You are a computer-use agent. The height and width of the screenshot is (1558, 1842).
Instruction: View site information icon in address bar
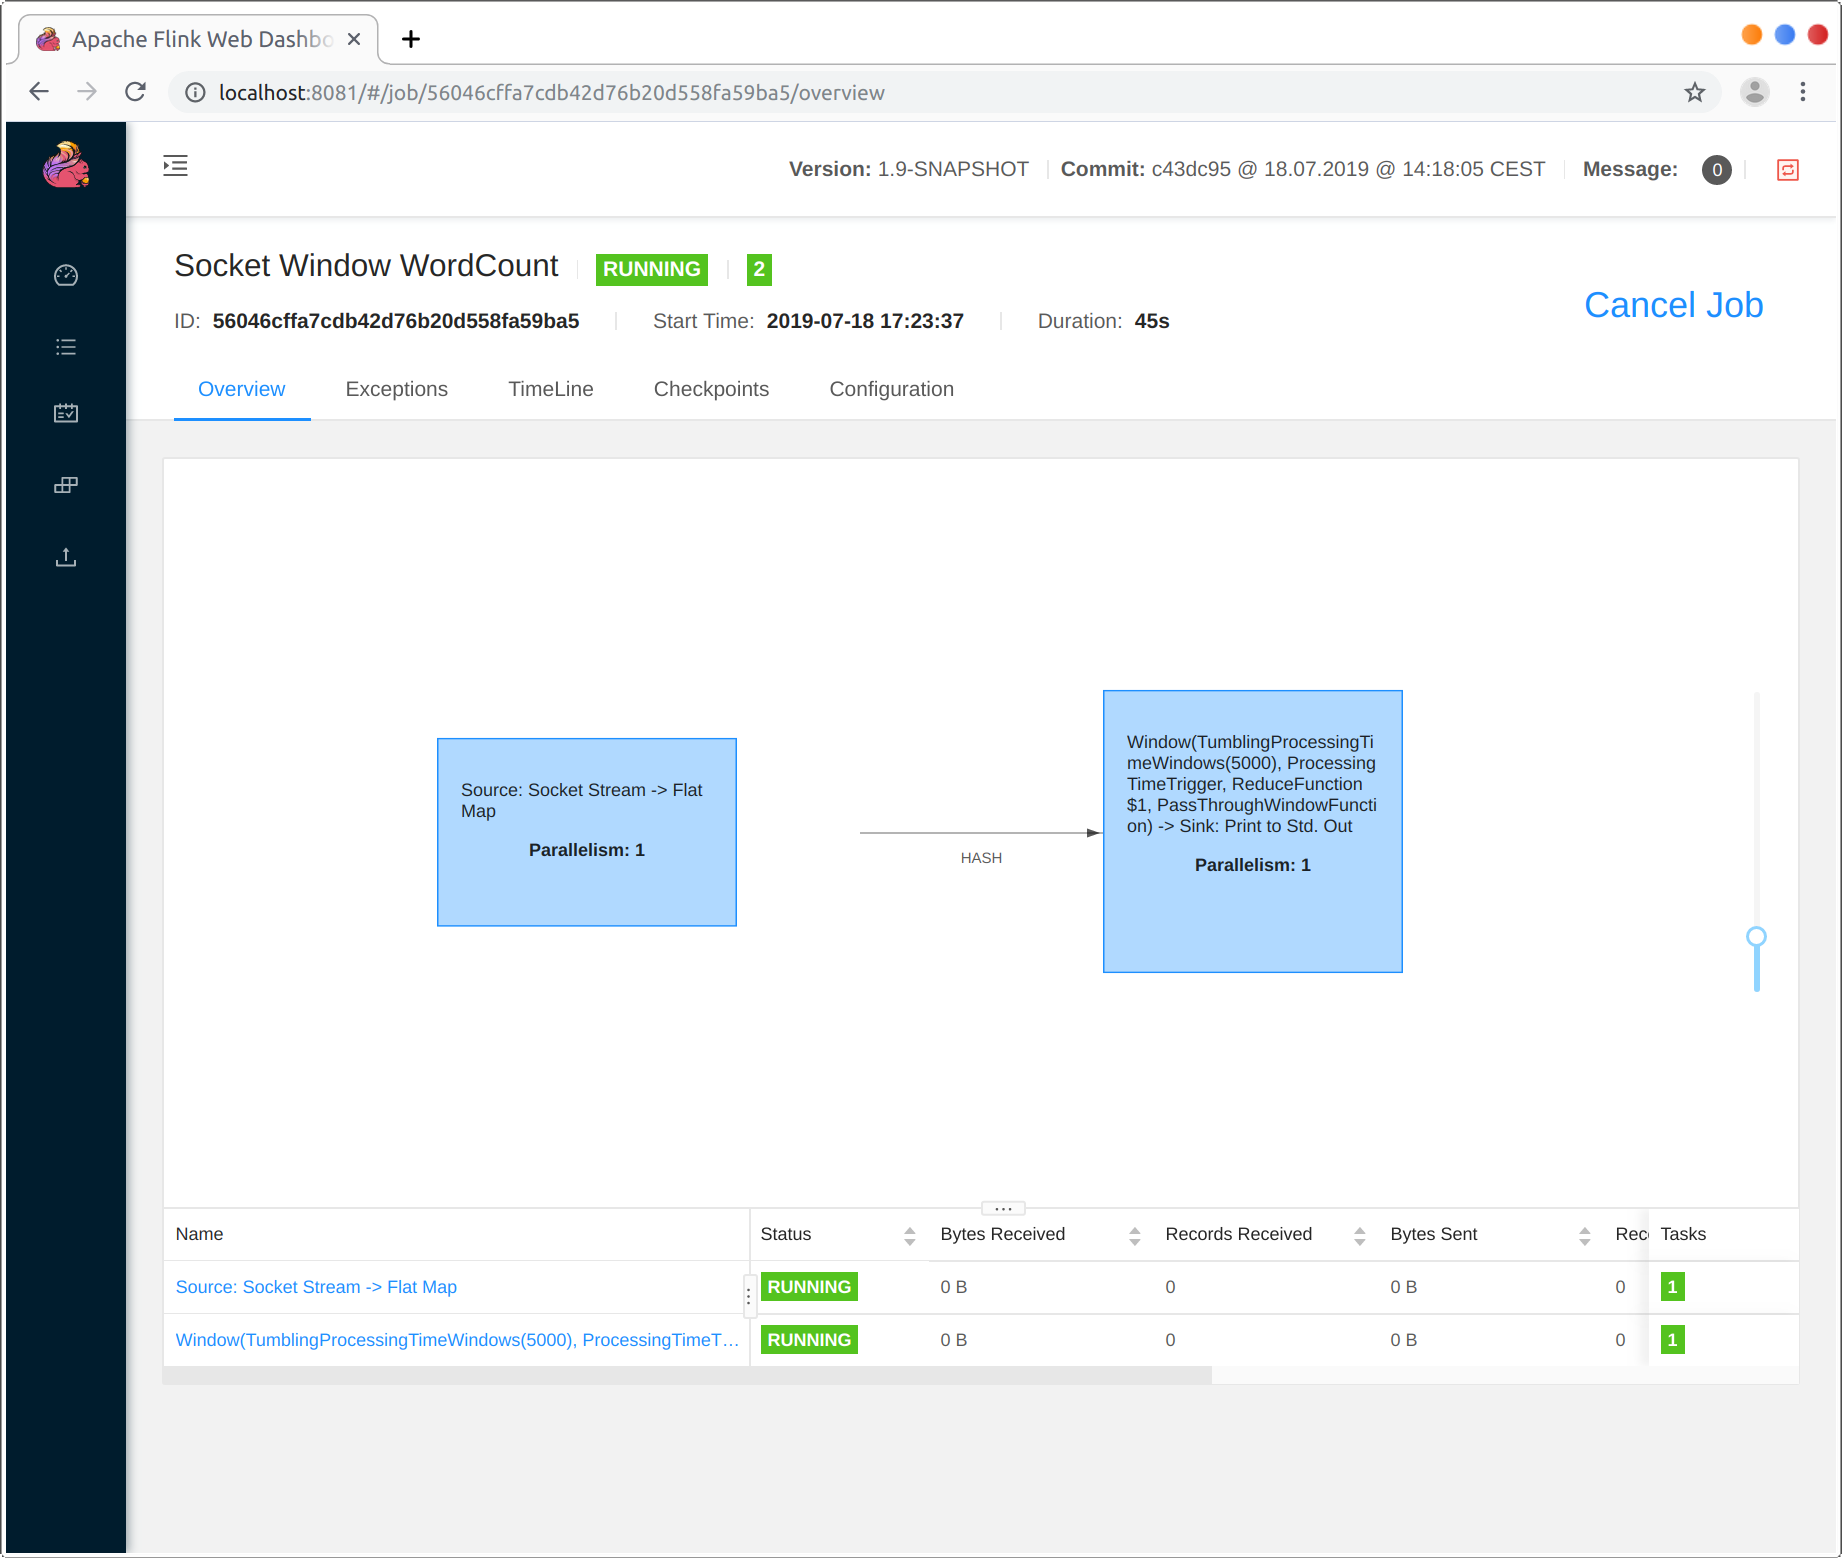click(196, 92)
